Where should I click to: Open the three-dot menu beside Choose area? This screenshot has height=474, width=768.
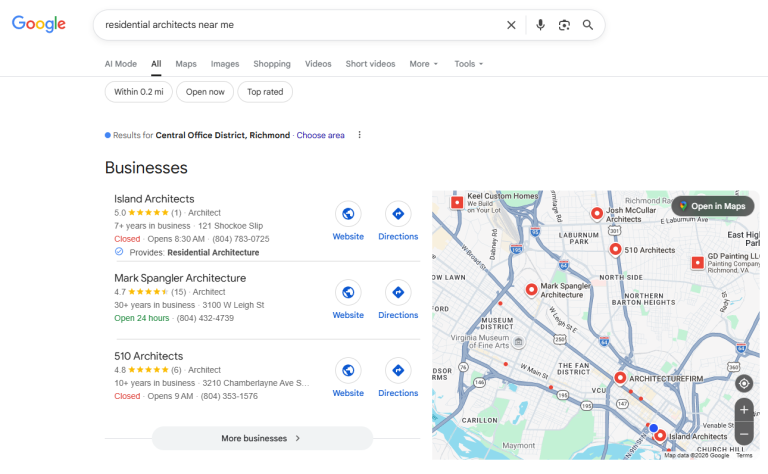tap(360, 135)
